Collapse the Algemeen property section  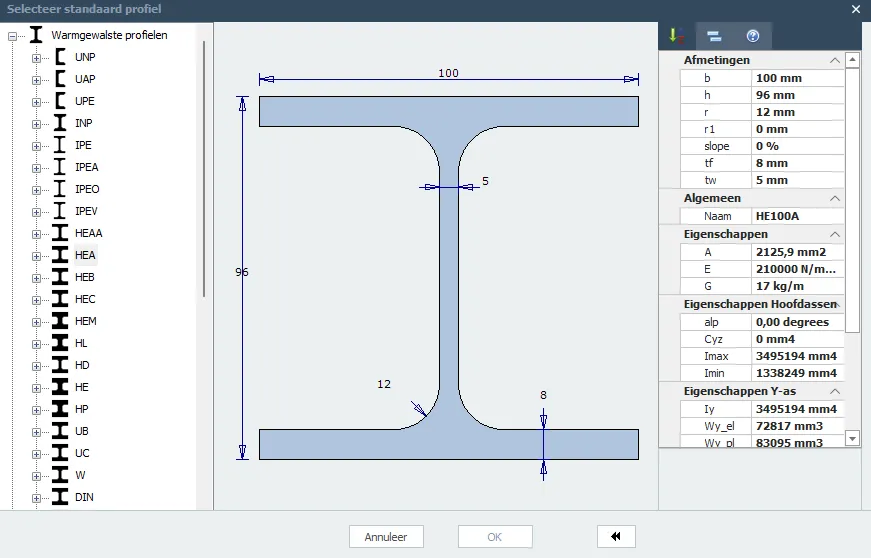[834, 198]
